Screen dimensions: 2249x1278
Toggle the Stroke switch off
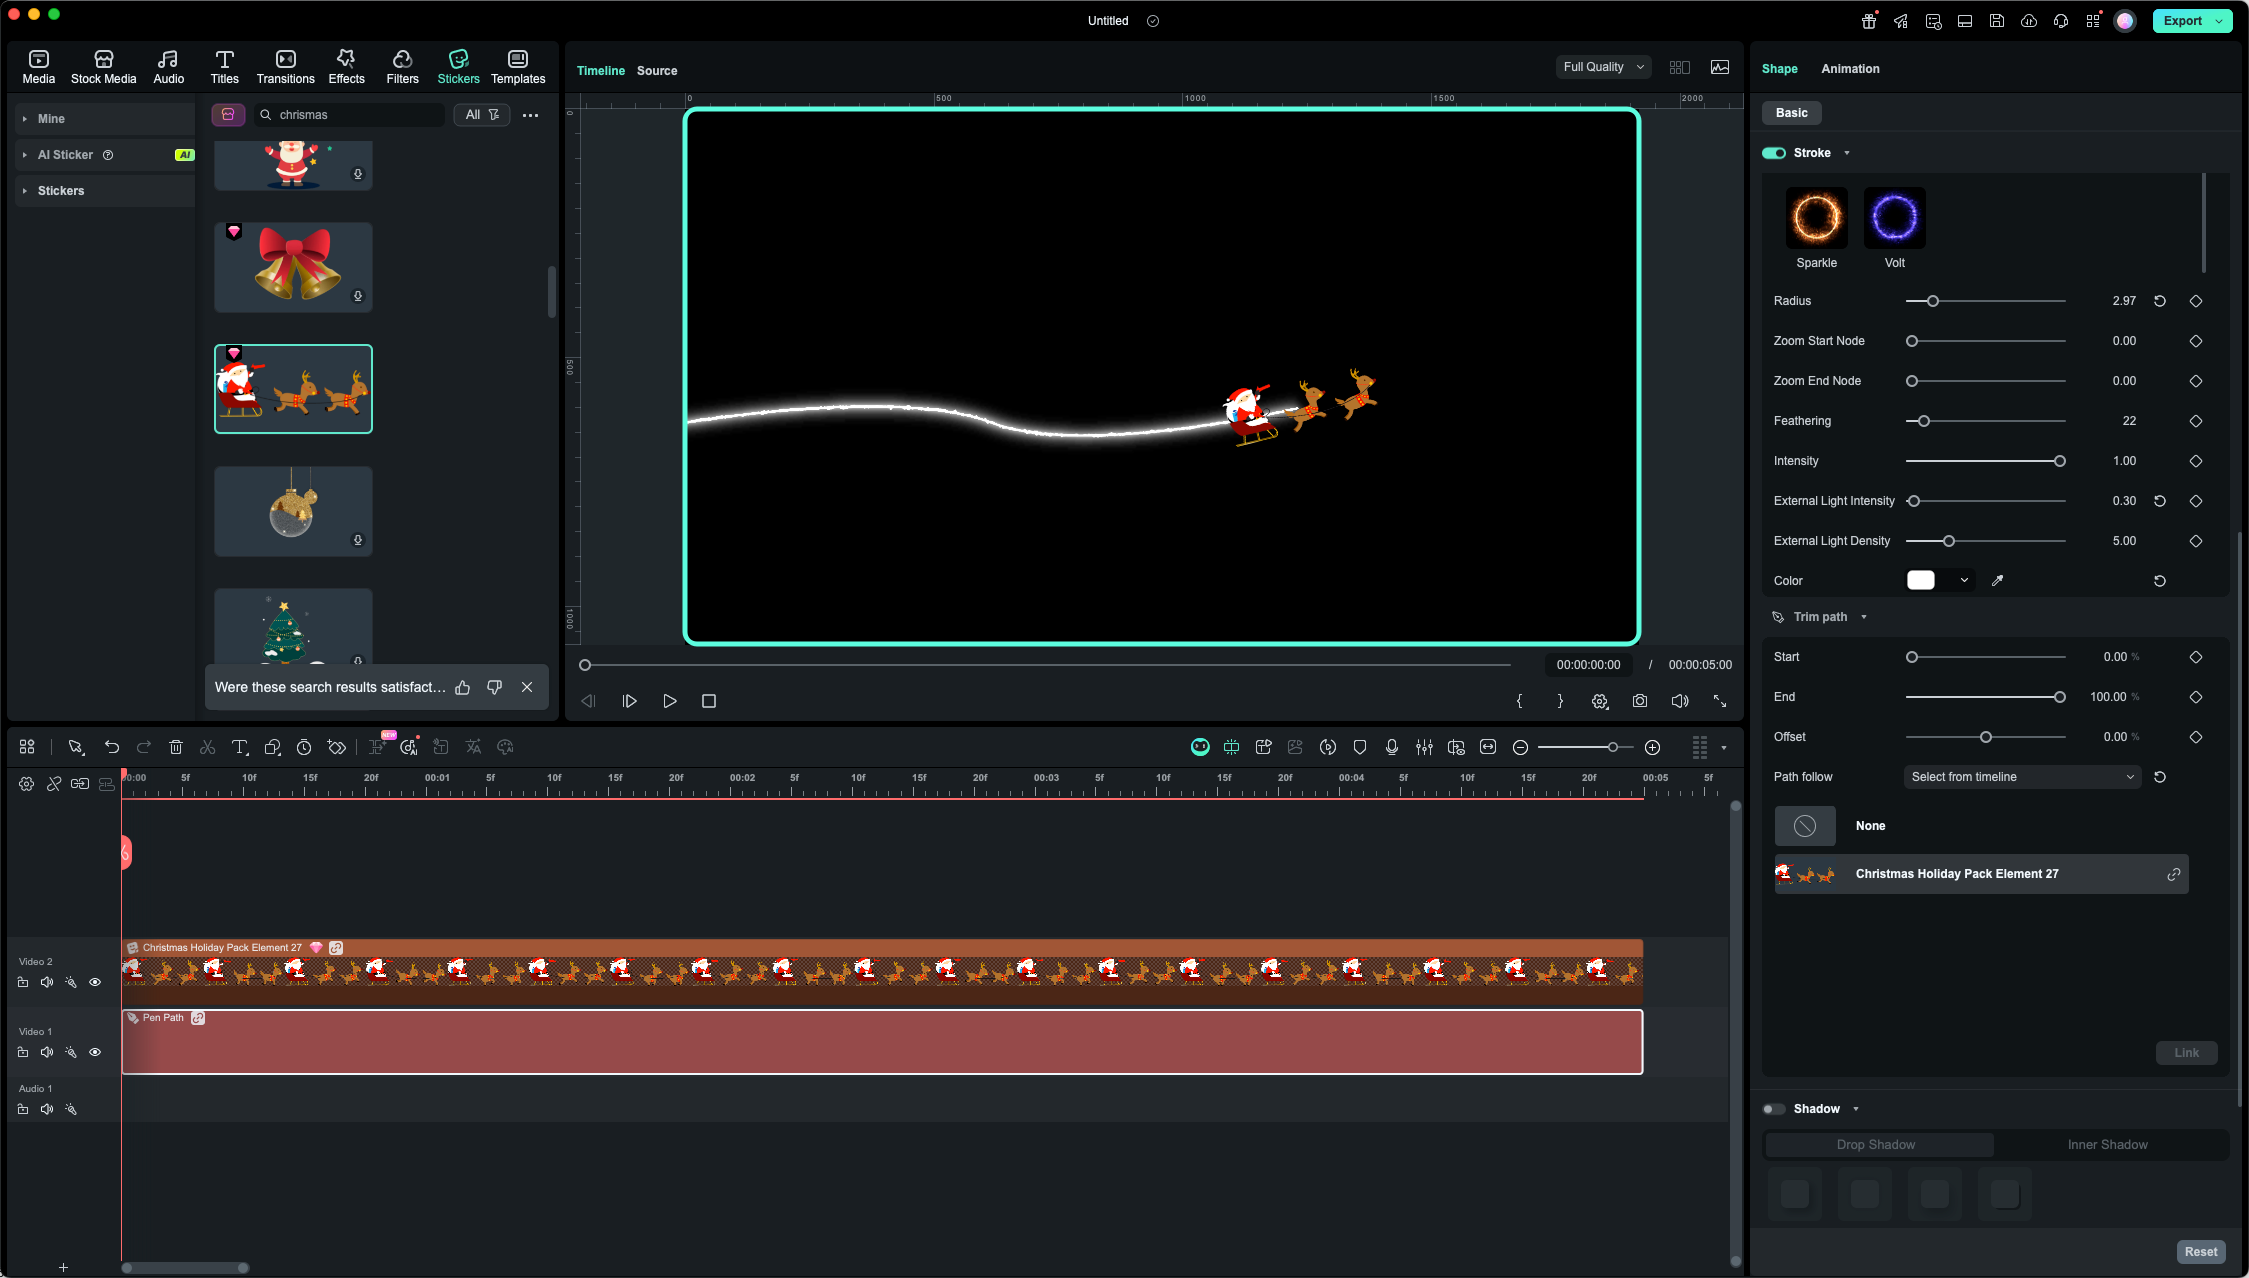(x=1774, y=153)
